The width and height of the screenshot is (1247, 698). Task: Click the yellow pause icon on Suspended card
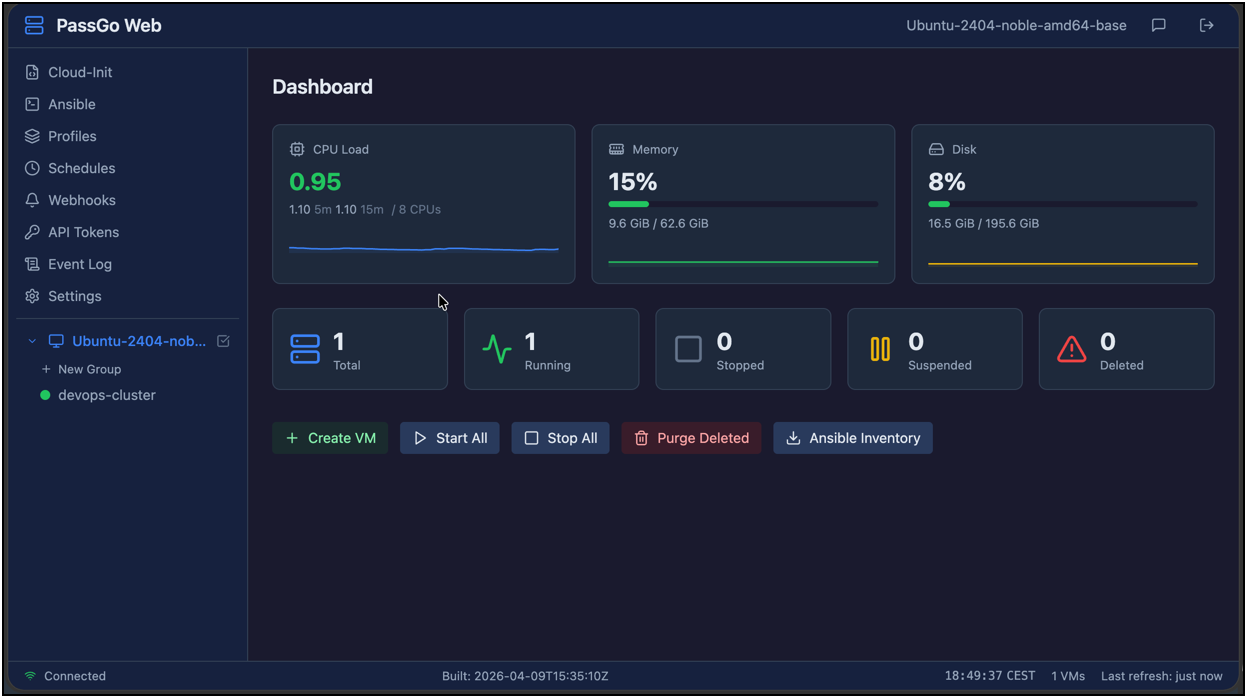880,349
